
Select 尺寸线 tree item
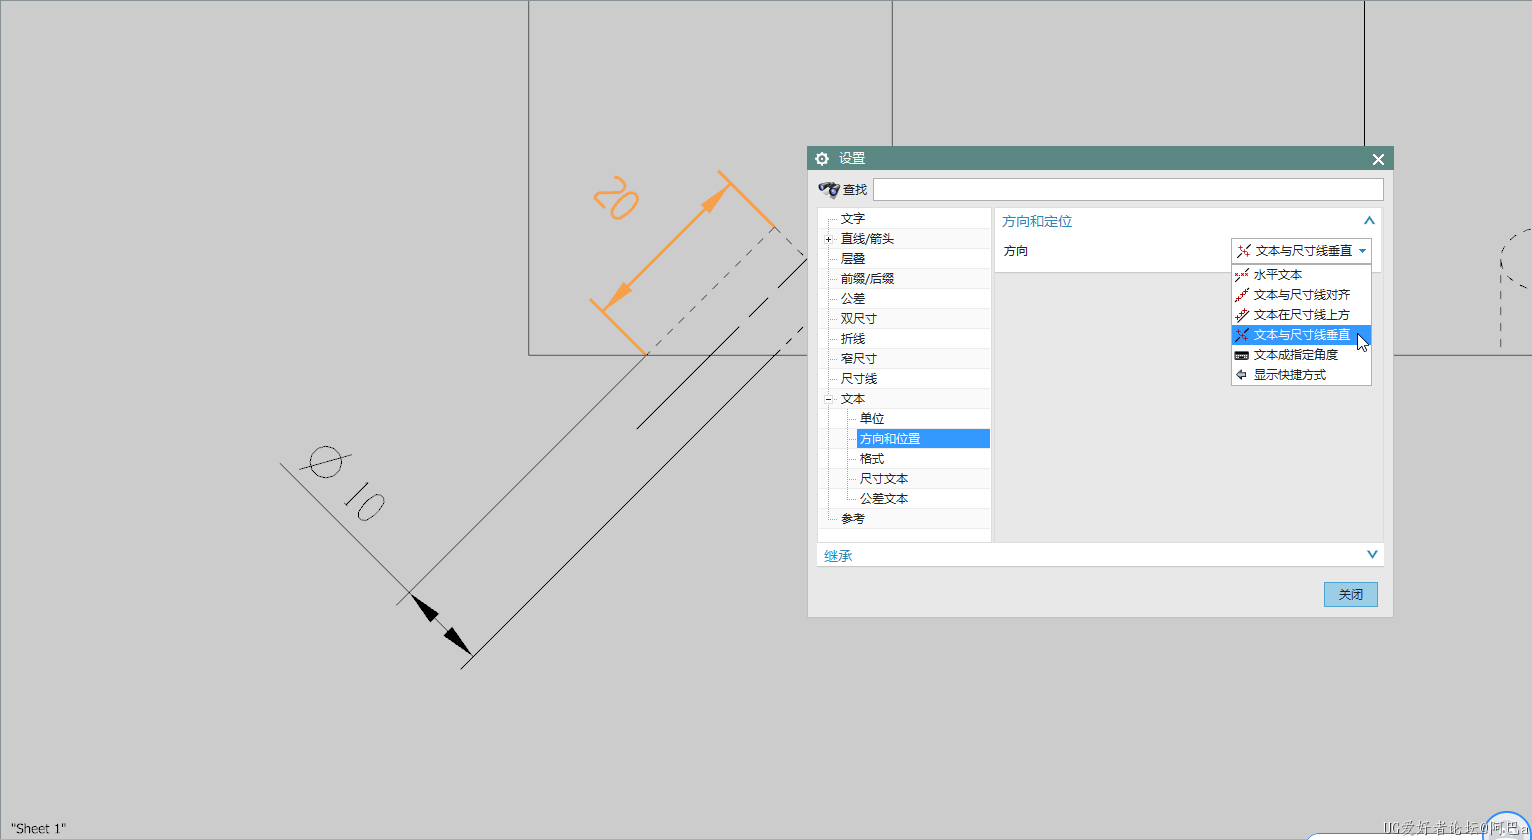pos(859,379)
